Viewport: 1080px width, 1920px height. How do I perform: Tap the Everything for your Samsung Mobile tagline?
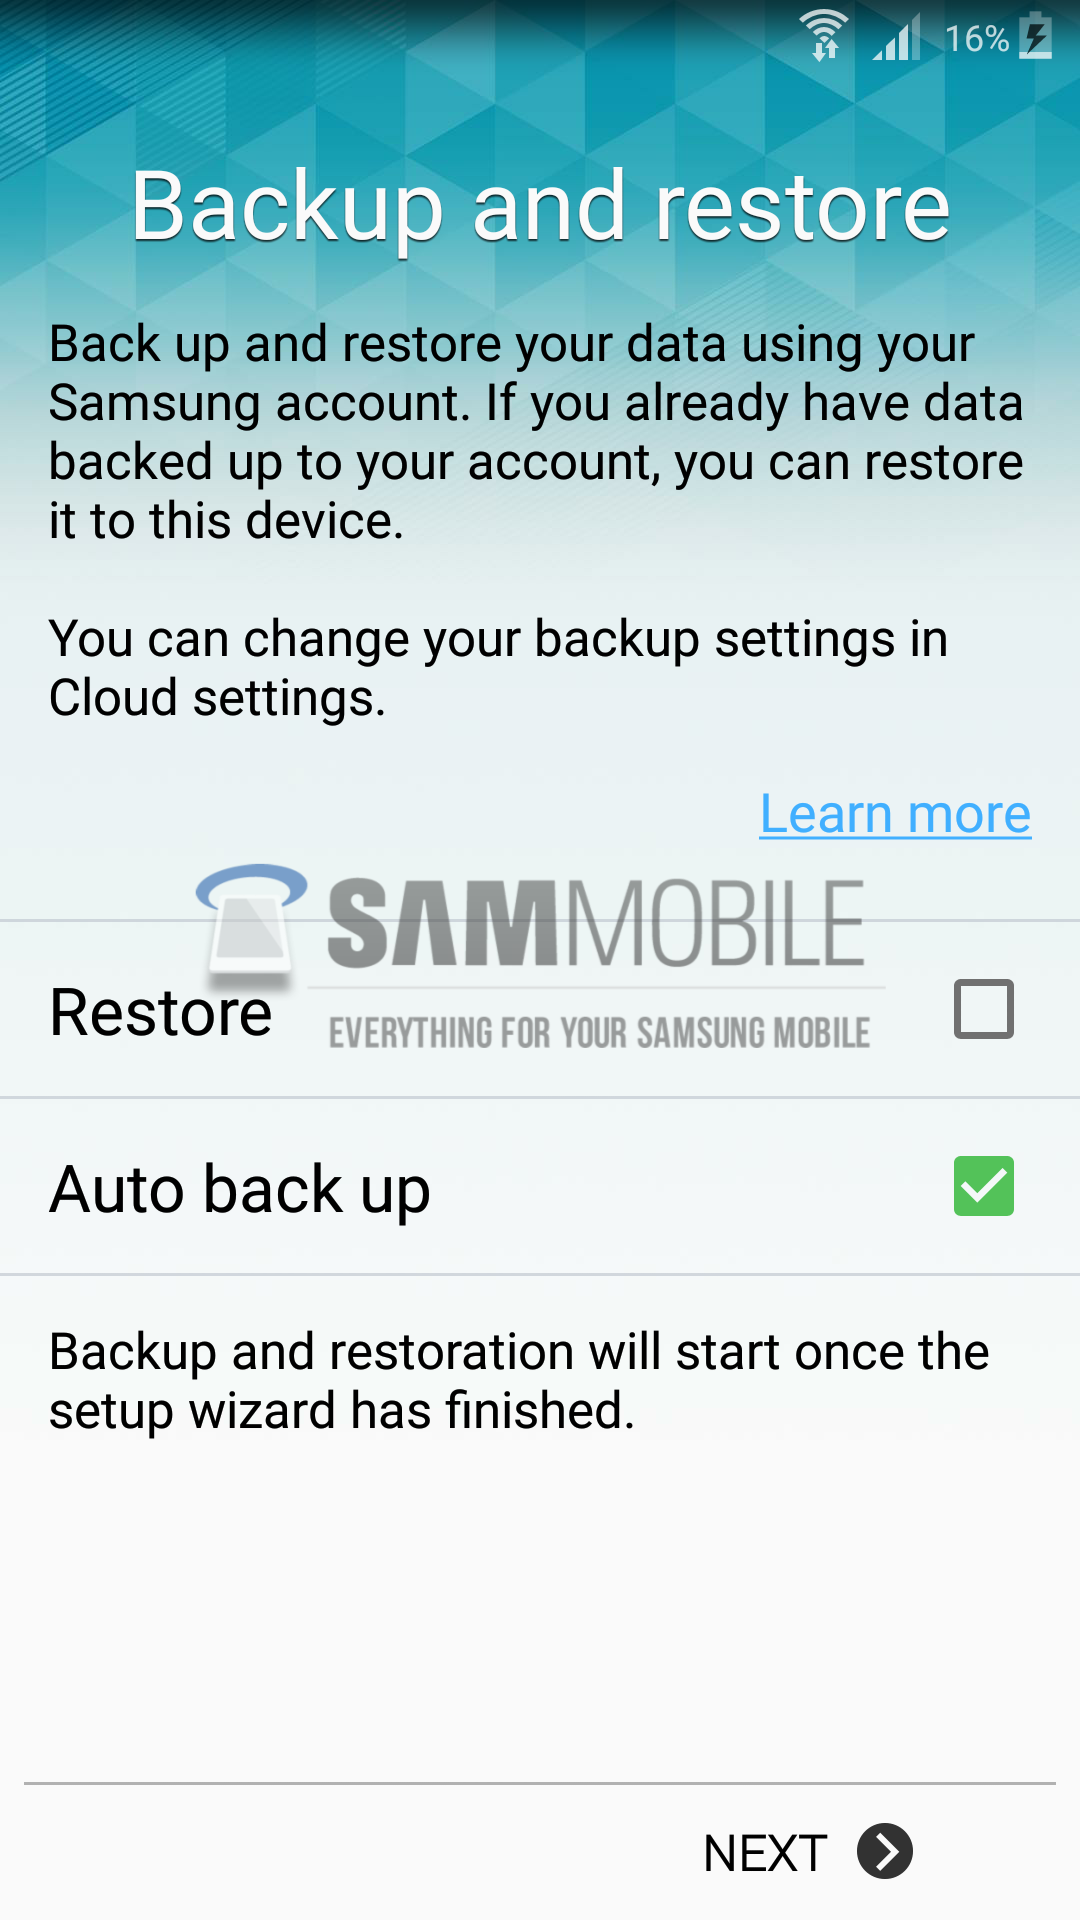tap(599, 1033)
